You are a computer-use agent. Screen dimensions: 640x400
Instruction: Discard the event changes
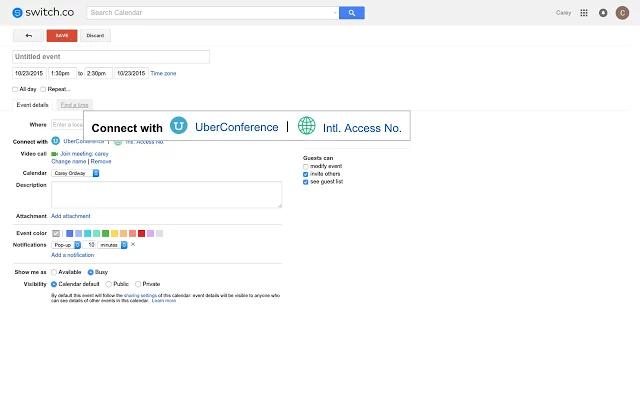pos(95,36)
